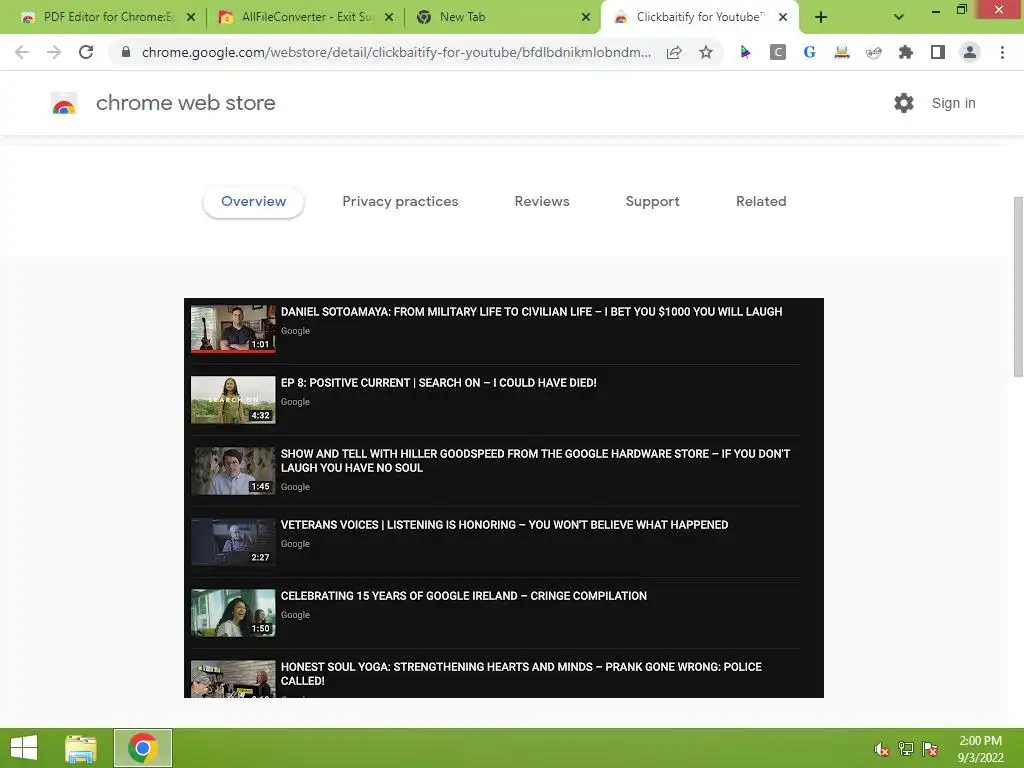Click the taskbar clock and date
1024x768 pixels.
[x=980, y=748]
